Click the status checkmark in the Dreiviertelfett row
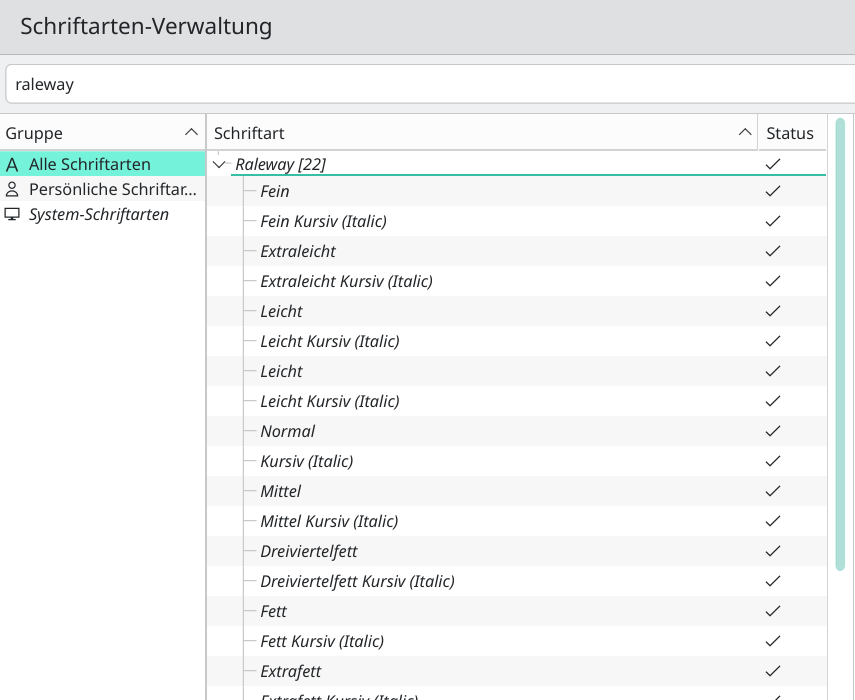The height and width of the screenshot is (700, 855). tap(773, 551)
